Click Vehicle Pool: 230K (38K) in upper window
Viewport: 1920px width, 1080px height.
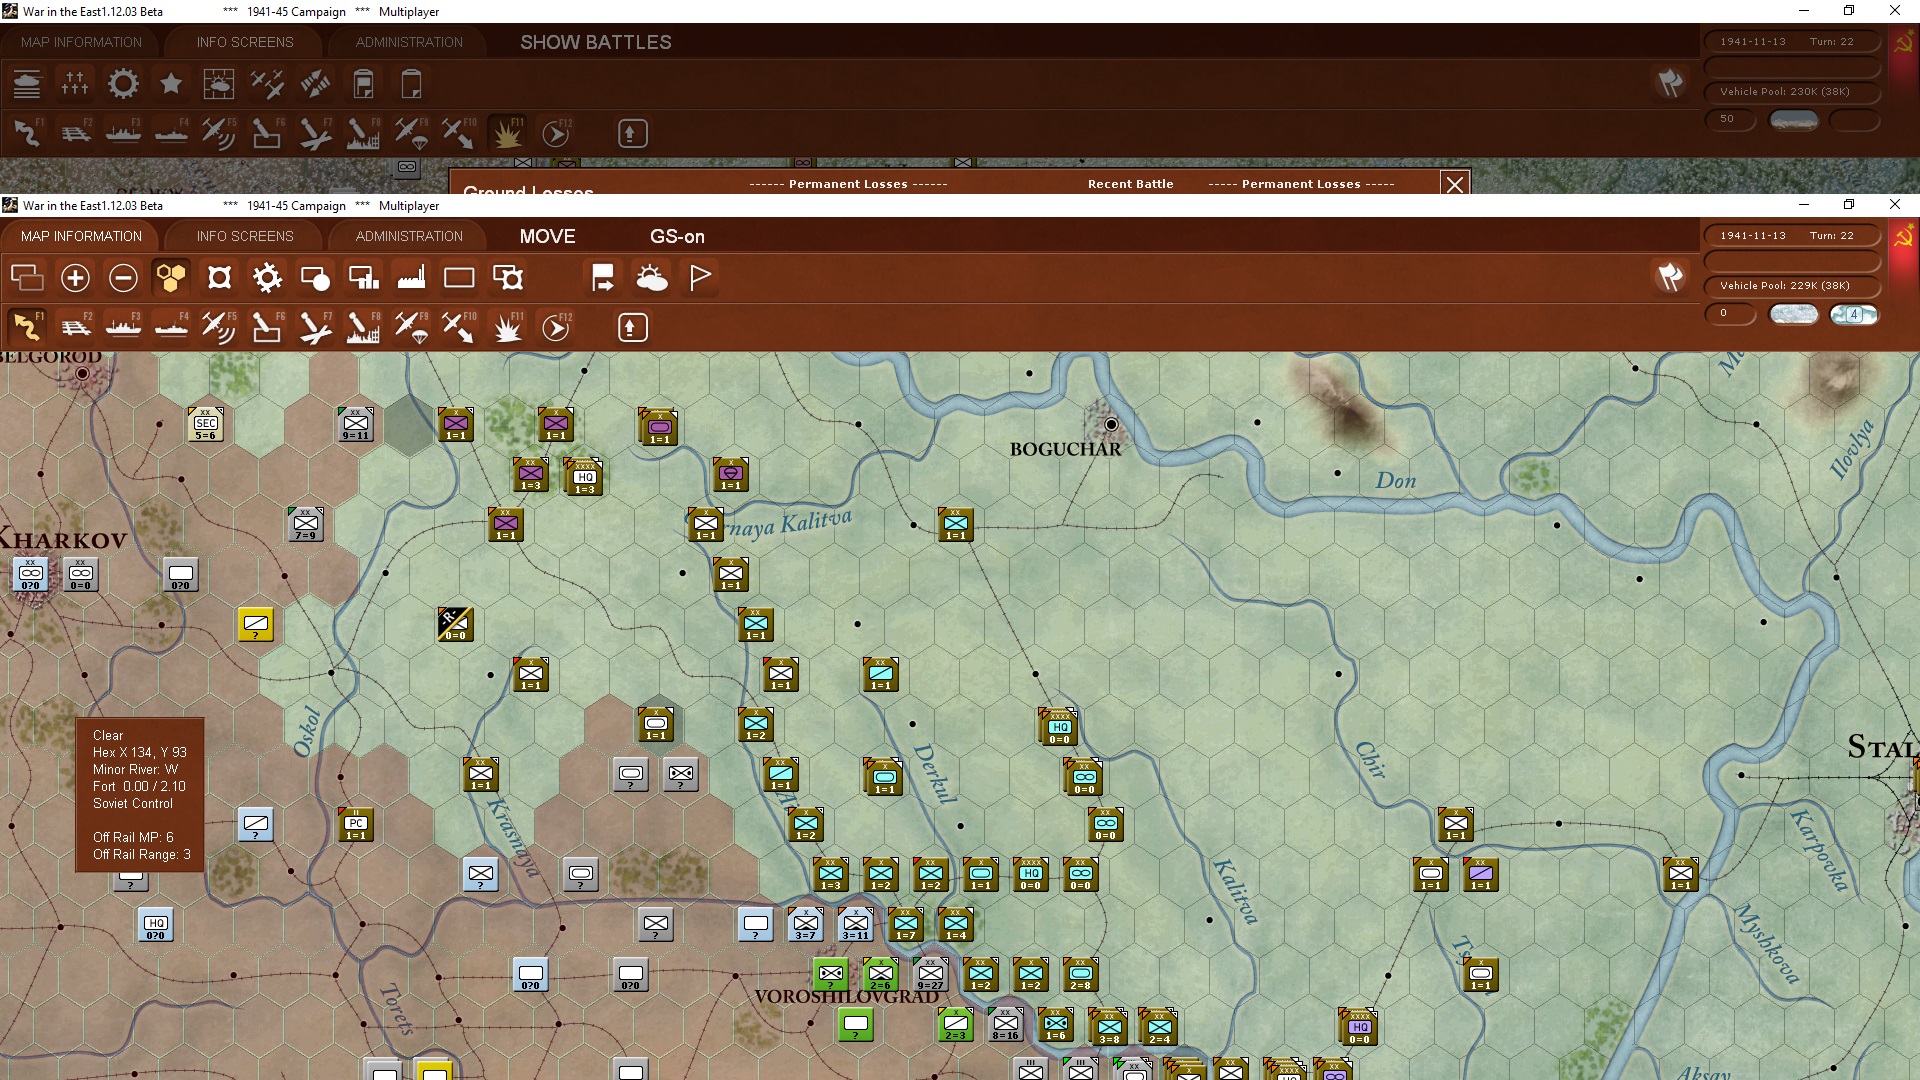pyautogui.click(x=1791, y=92)
